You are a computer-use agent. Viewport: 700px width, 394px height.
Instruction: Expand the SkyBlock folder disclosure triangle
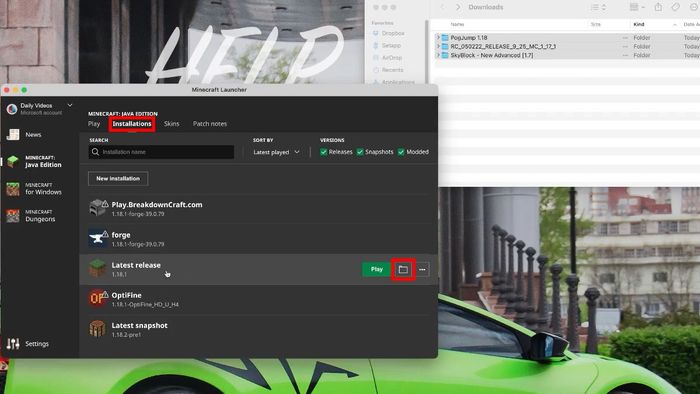(438, 55)
